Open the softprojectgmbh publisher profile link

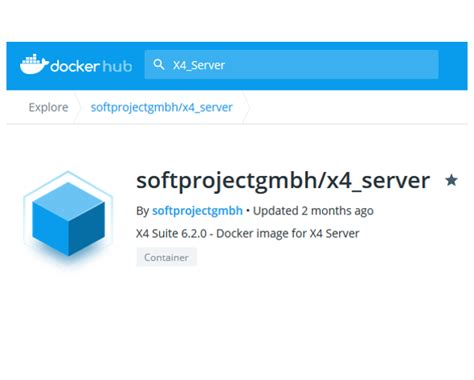[x=197, y=211]
